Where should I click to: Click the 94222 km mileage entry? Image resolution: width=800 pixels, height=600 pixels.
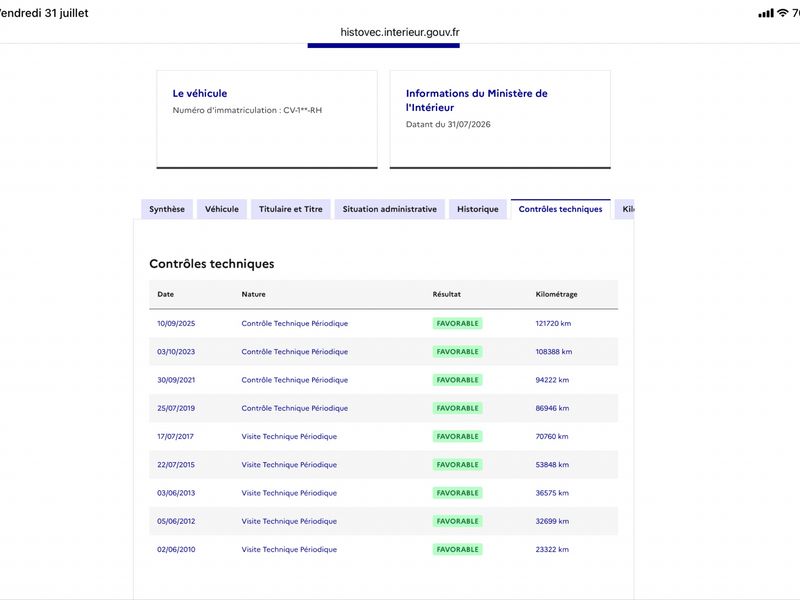[x=552, y=380]
